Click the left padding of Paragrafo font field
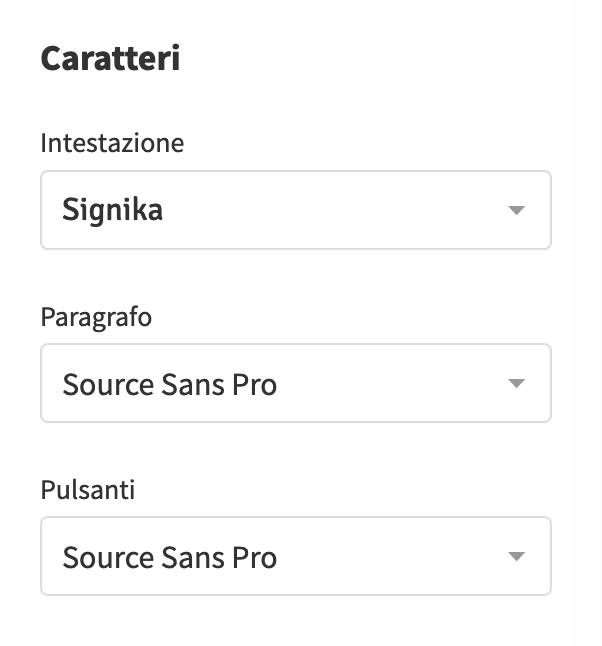The width and height of the screenshot is (602, 646). click(51, 383)
